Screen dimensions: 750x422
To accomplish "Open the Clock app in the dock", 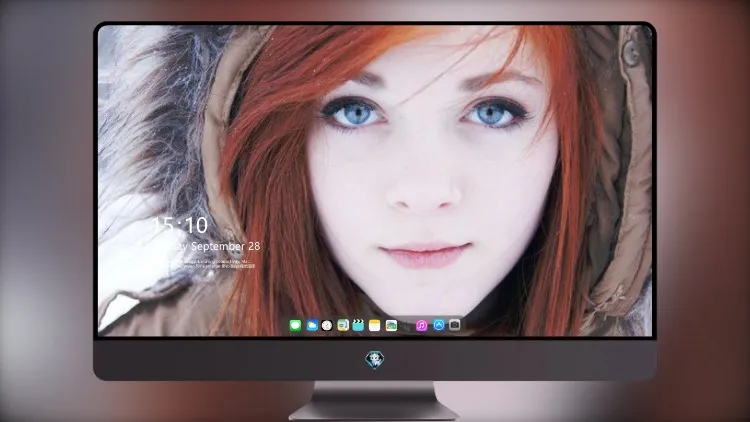I will point(327,326).
